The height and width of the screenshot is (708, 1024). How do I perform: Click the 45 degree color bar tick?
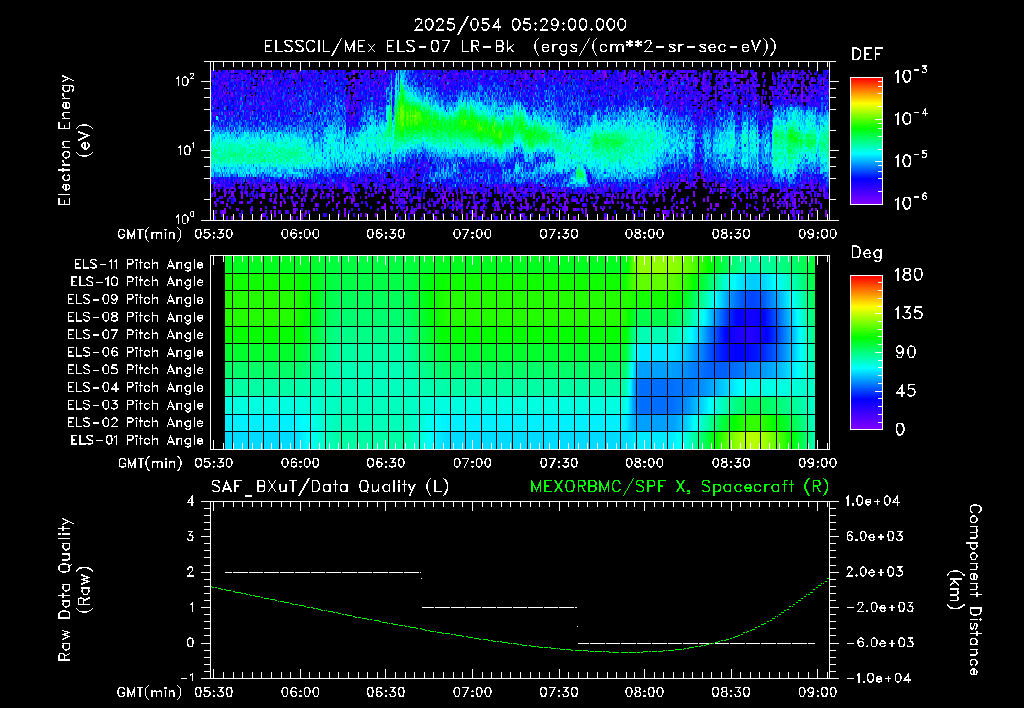click(x=905, y=391)
